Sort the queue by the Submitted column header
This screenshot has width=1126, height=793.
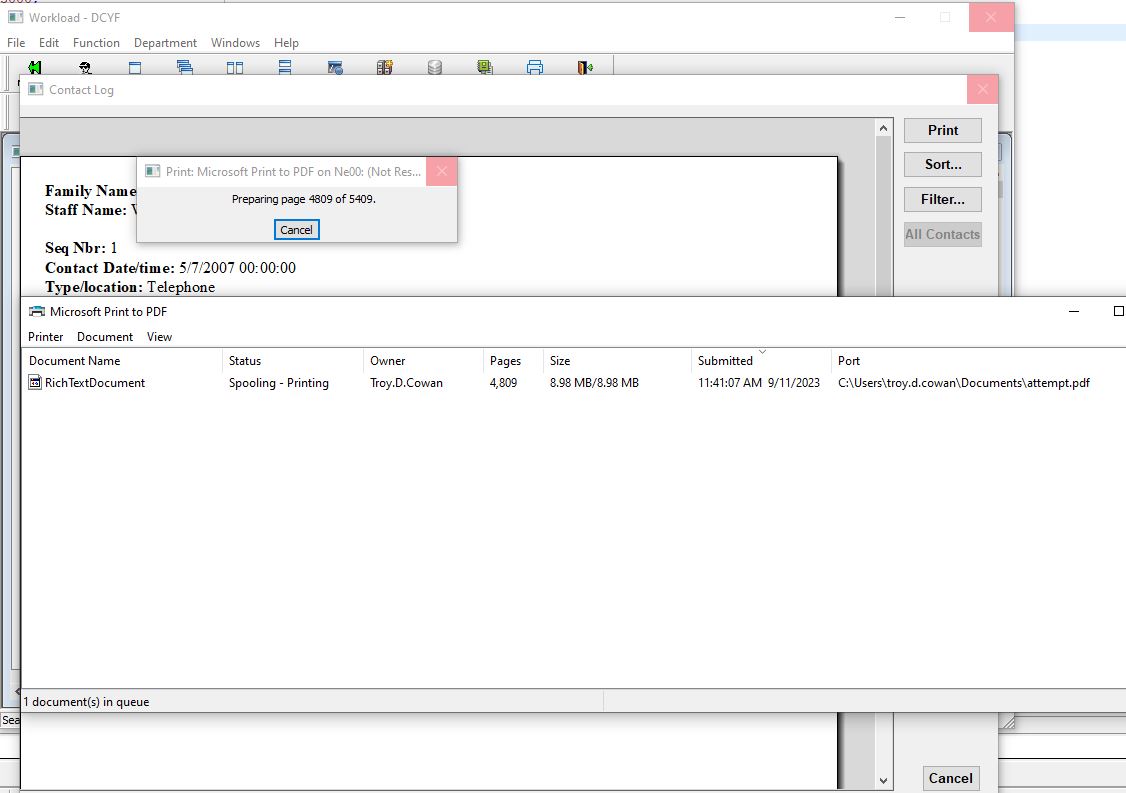click(725, 361)
